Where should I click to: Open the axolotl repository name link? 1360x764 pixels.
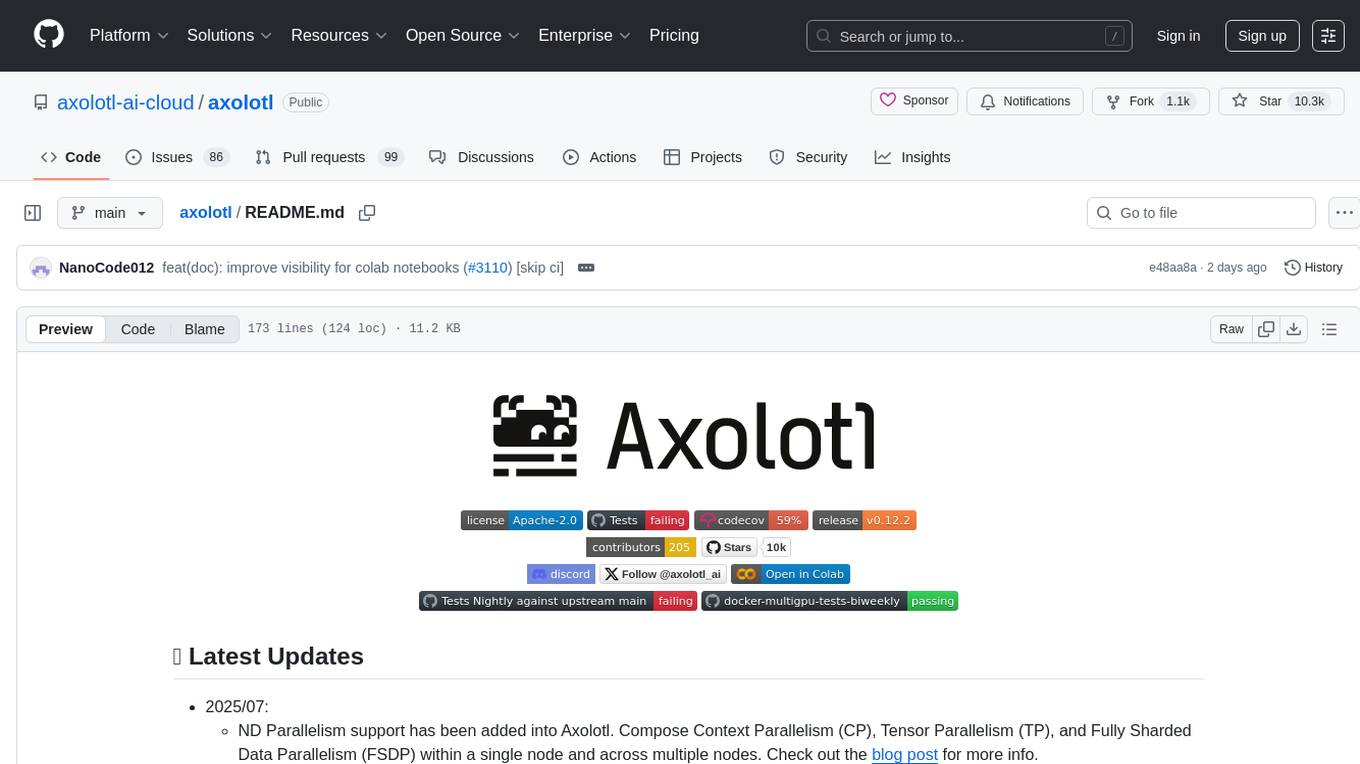(x=240, y=102)
